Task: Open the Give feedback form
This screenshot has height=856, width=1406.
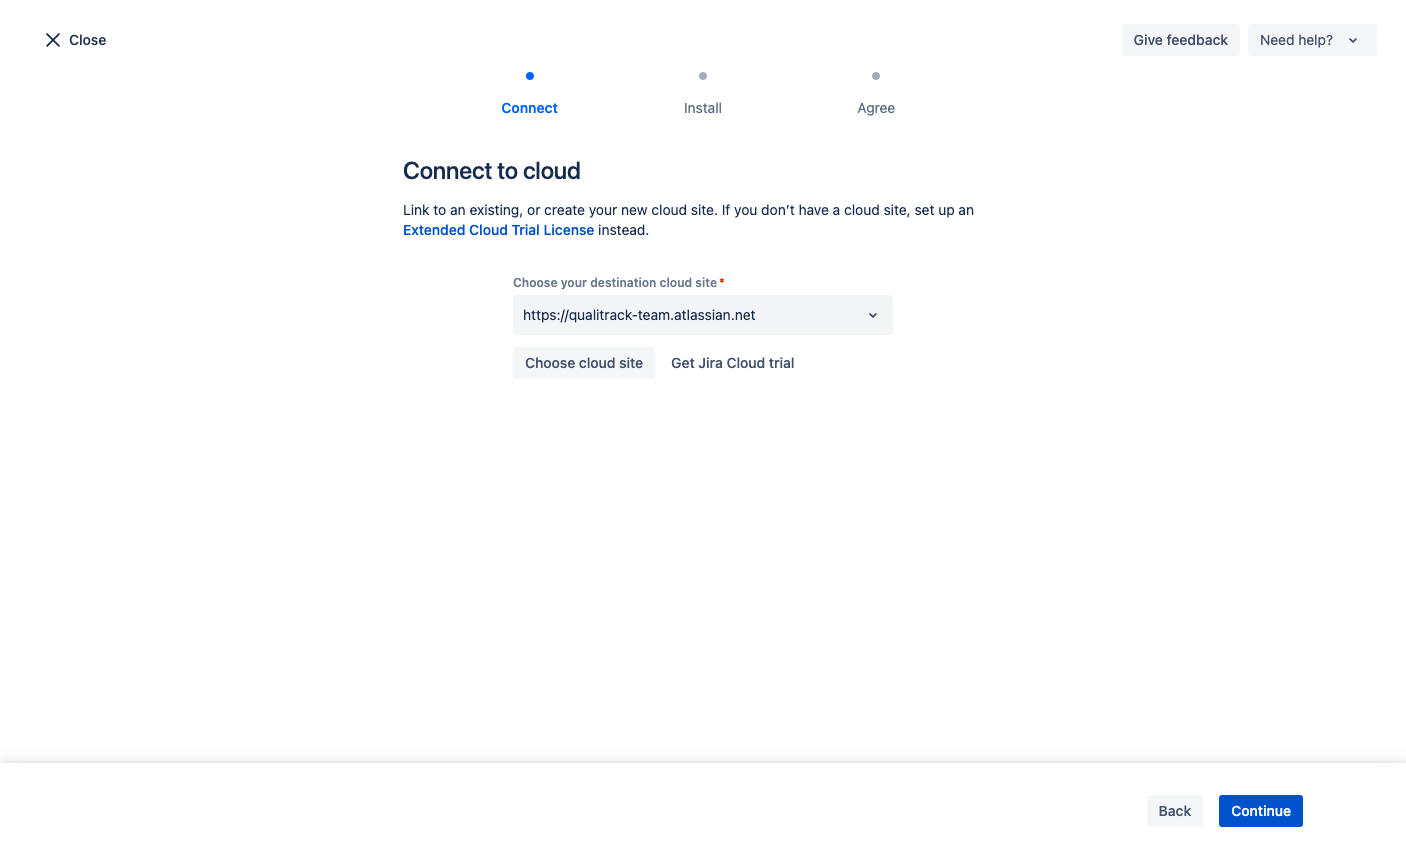Action: tap(1180, 40)
